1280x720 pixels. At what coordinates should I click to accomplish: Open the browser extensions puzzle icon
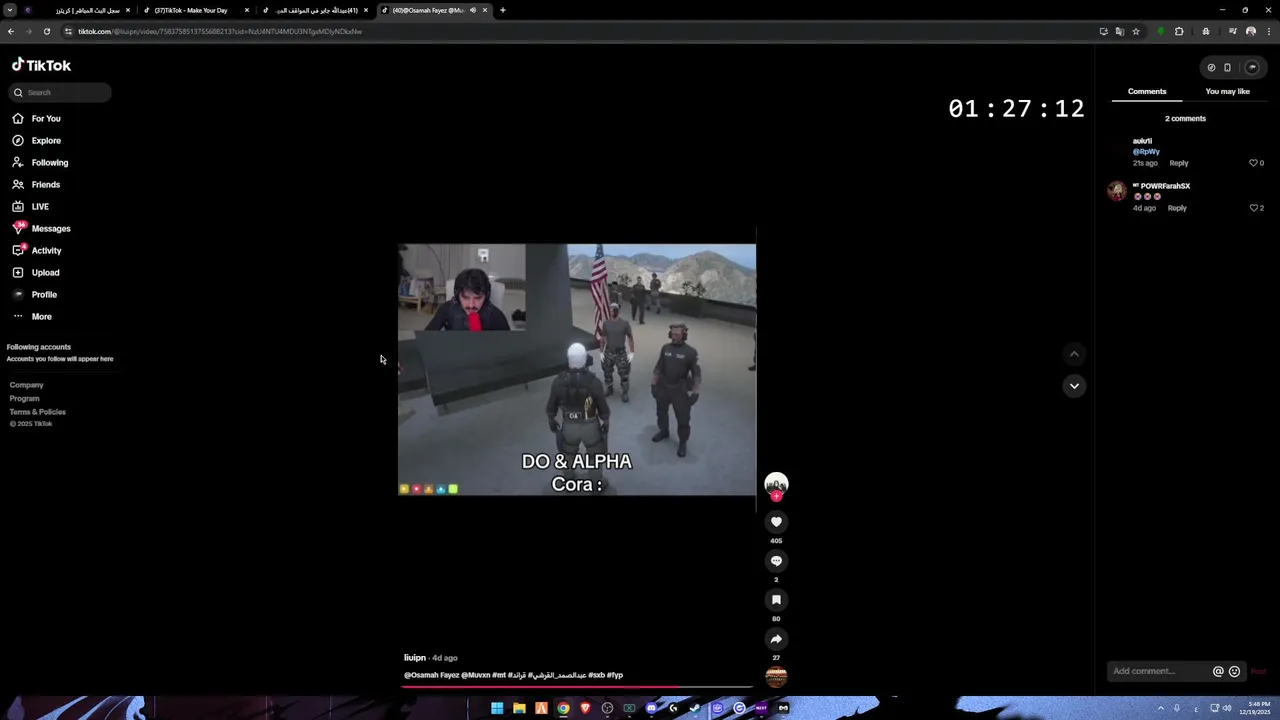(1179, 31)
